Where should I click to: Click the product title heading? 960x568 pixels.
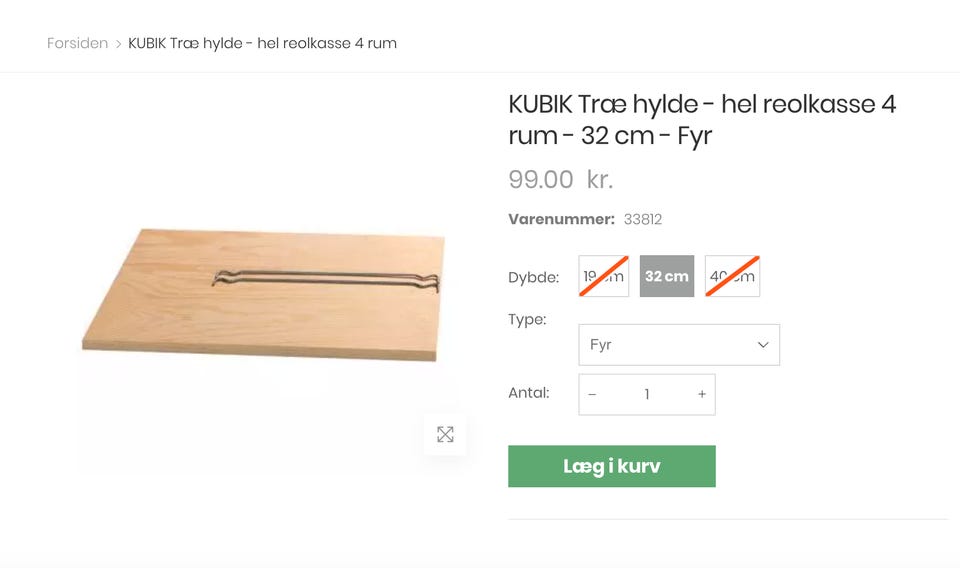[702, 120]
